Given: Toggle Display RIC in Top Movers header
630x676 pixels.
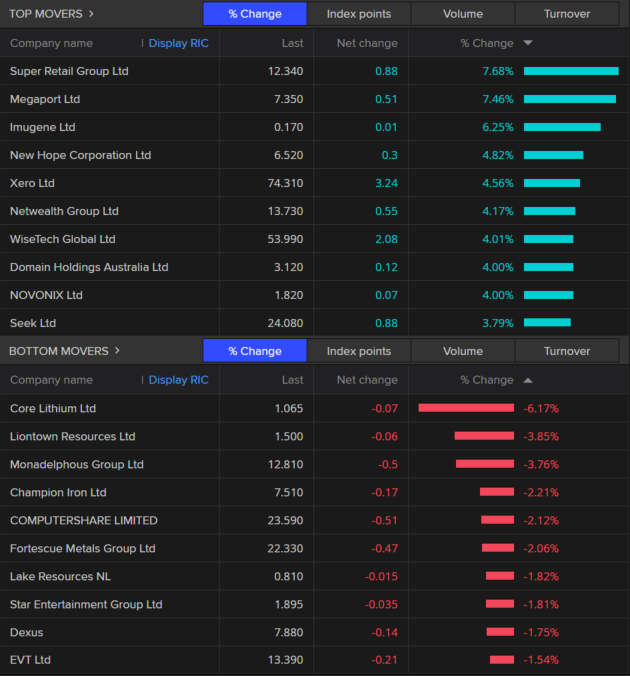Looking at the screenshot, I should click(x=179, y=43).
